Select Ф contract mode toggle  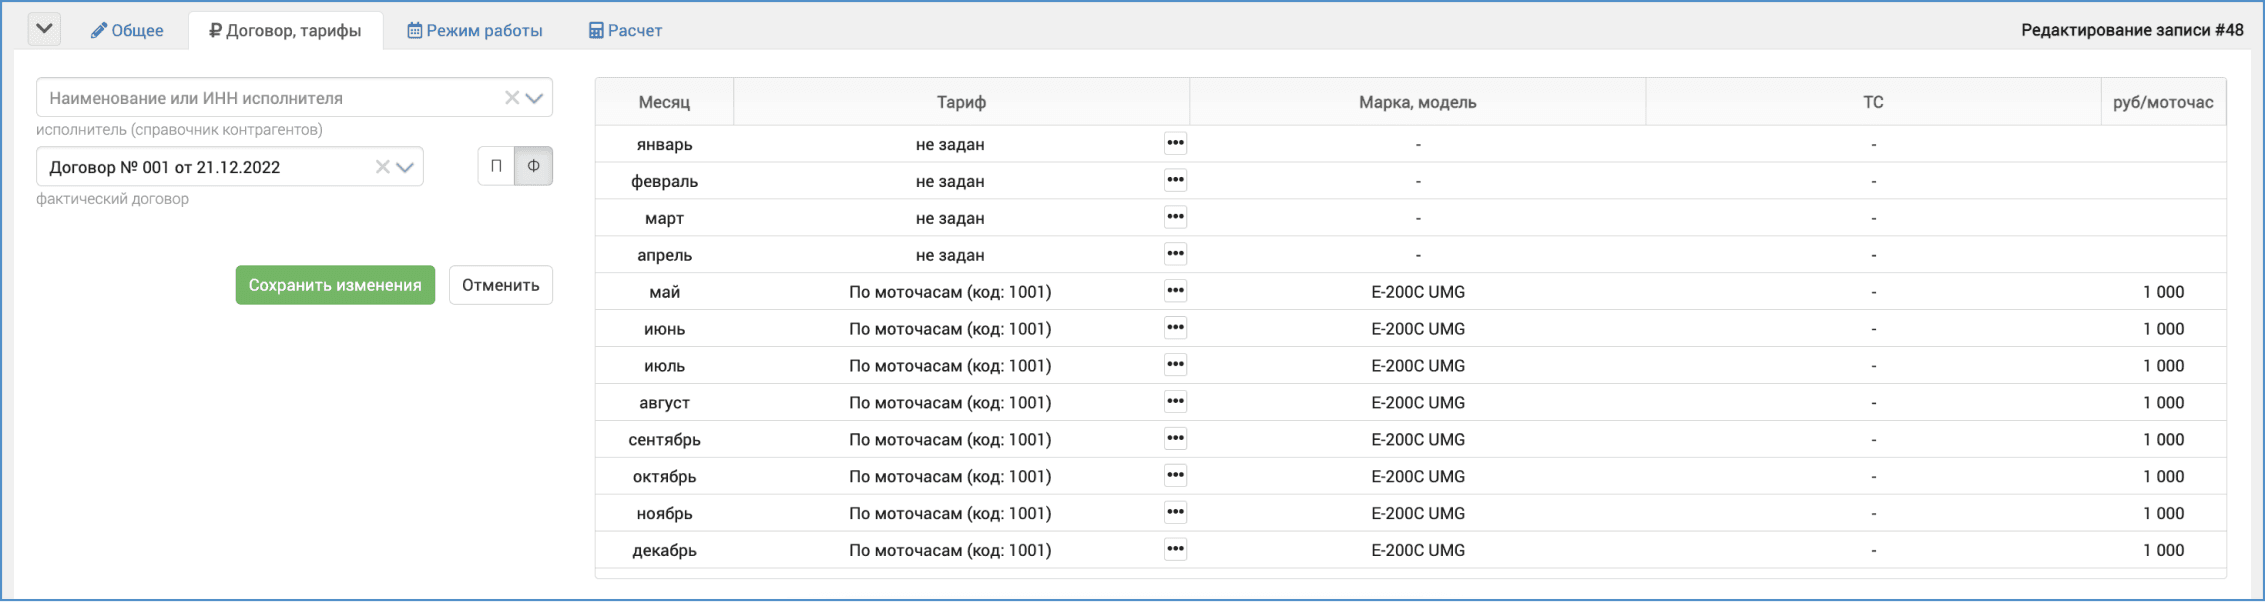click(x=534, y=166)
